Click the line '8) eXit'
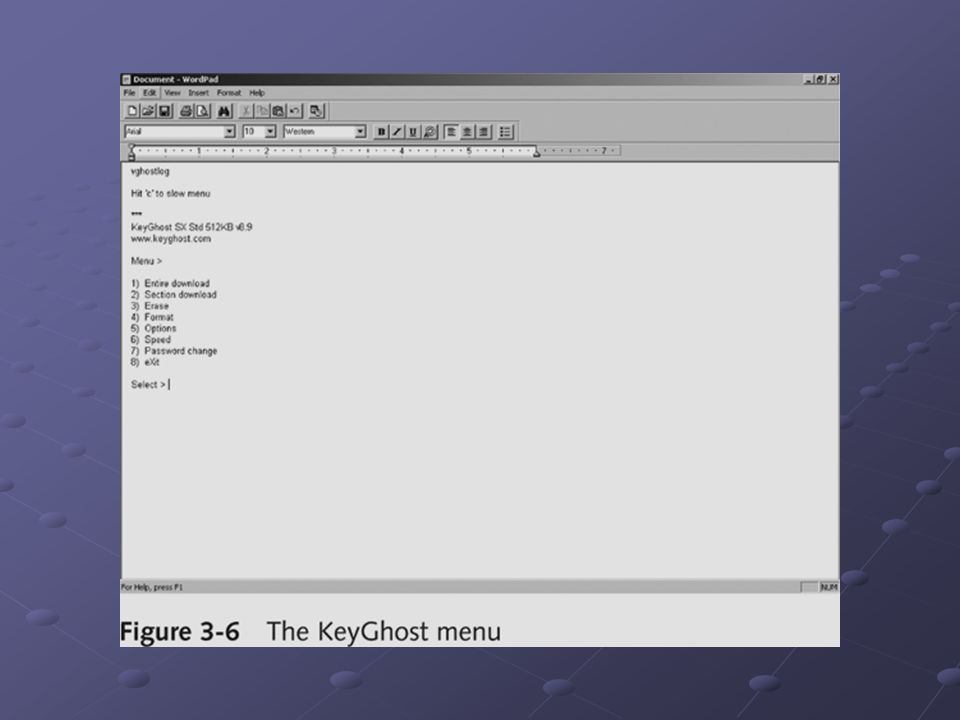The height and width of the screenshot is (720, 960). [x=145, y=362]
